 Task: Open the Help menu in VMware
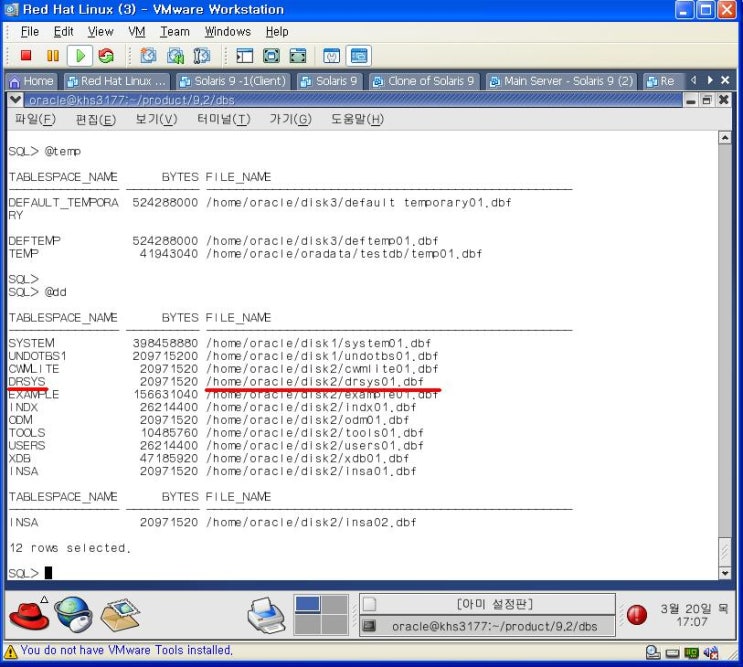[277, 32]
